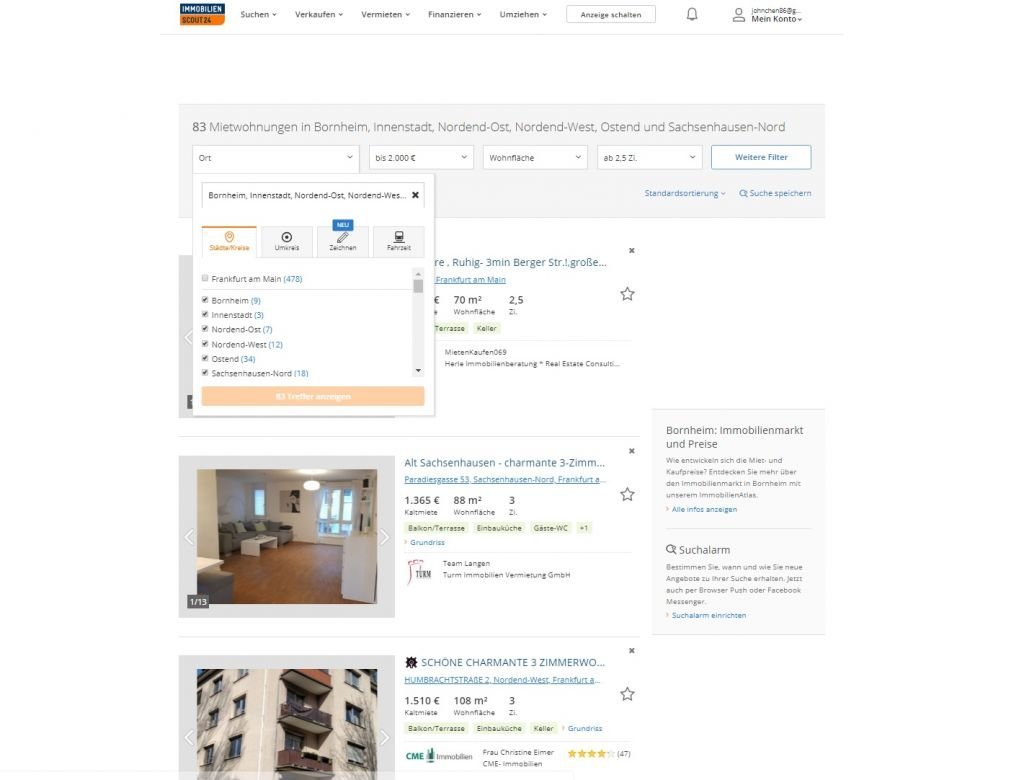Viewport: 1024px width, 780px height.
Task: Open the Finanzieren menu
Action: (x=454, y=15)
